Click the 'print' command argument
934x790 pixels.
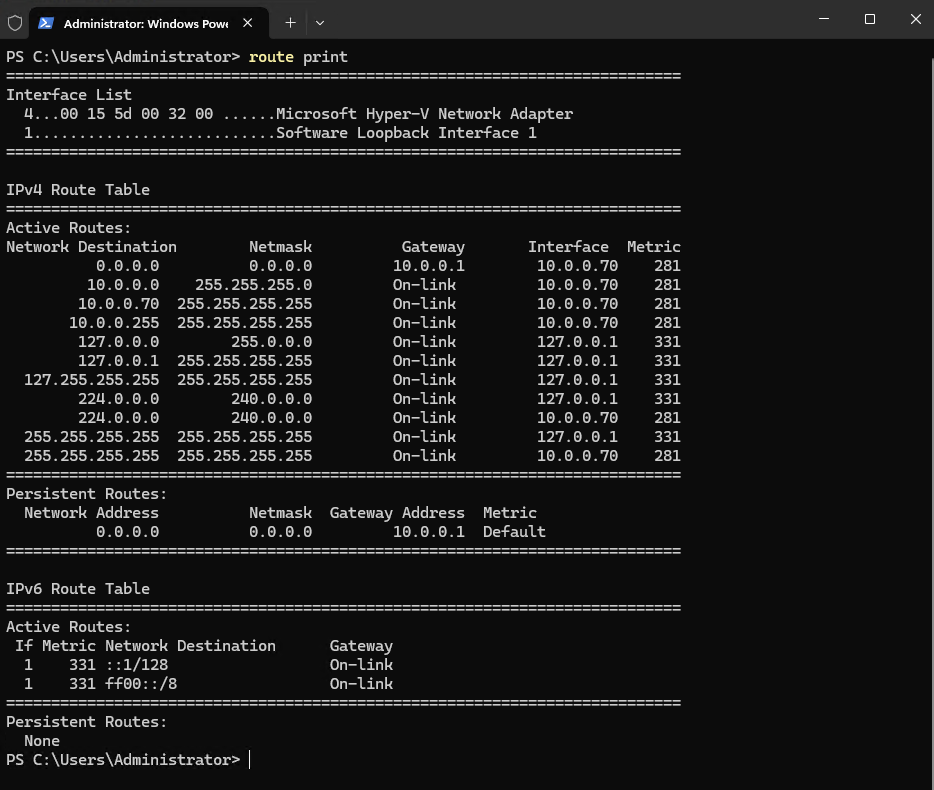[x=325, y=57]
